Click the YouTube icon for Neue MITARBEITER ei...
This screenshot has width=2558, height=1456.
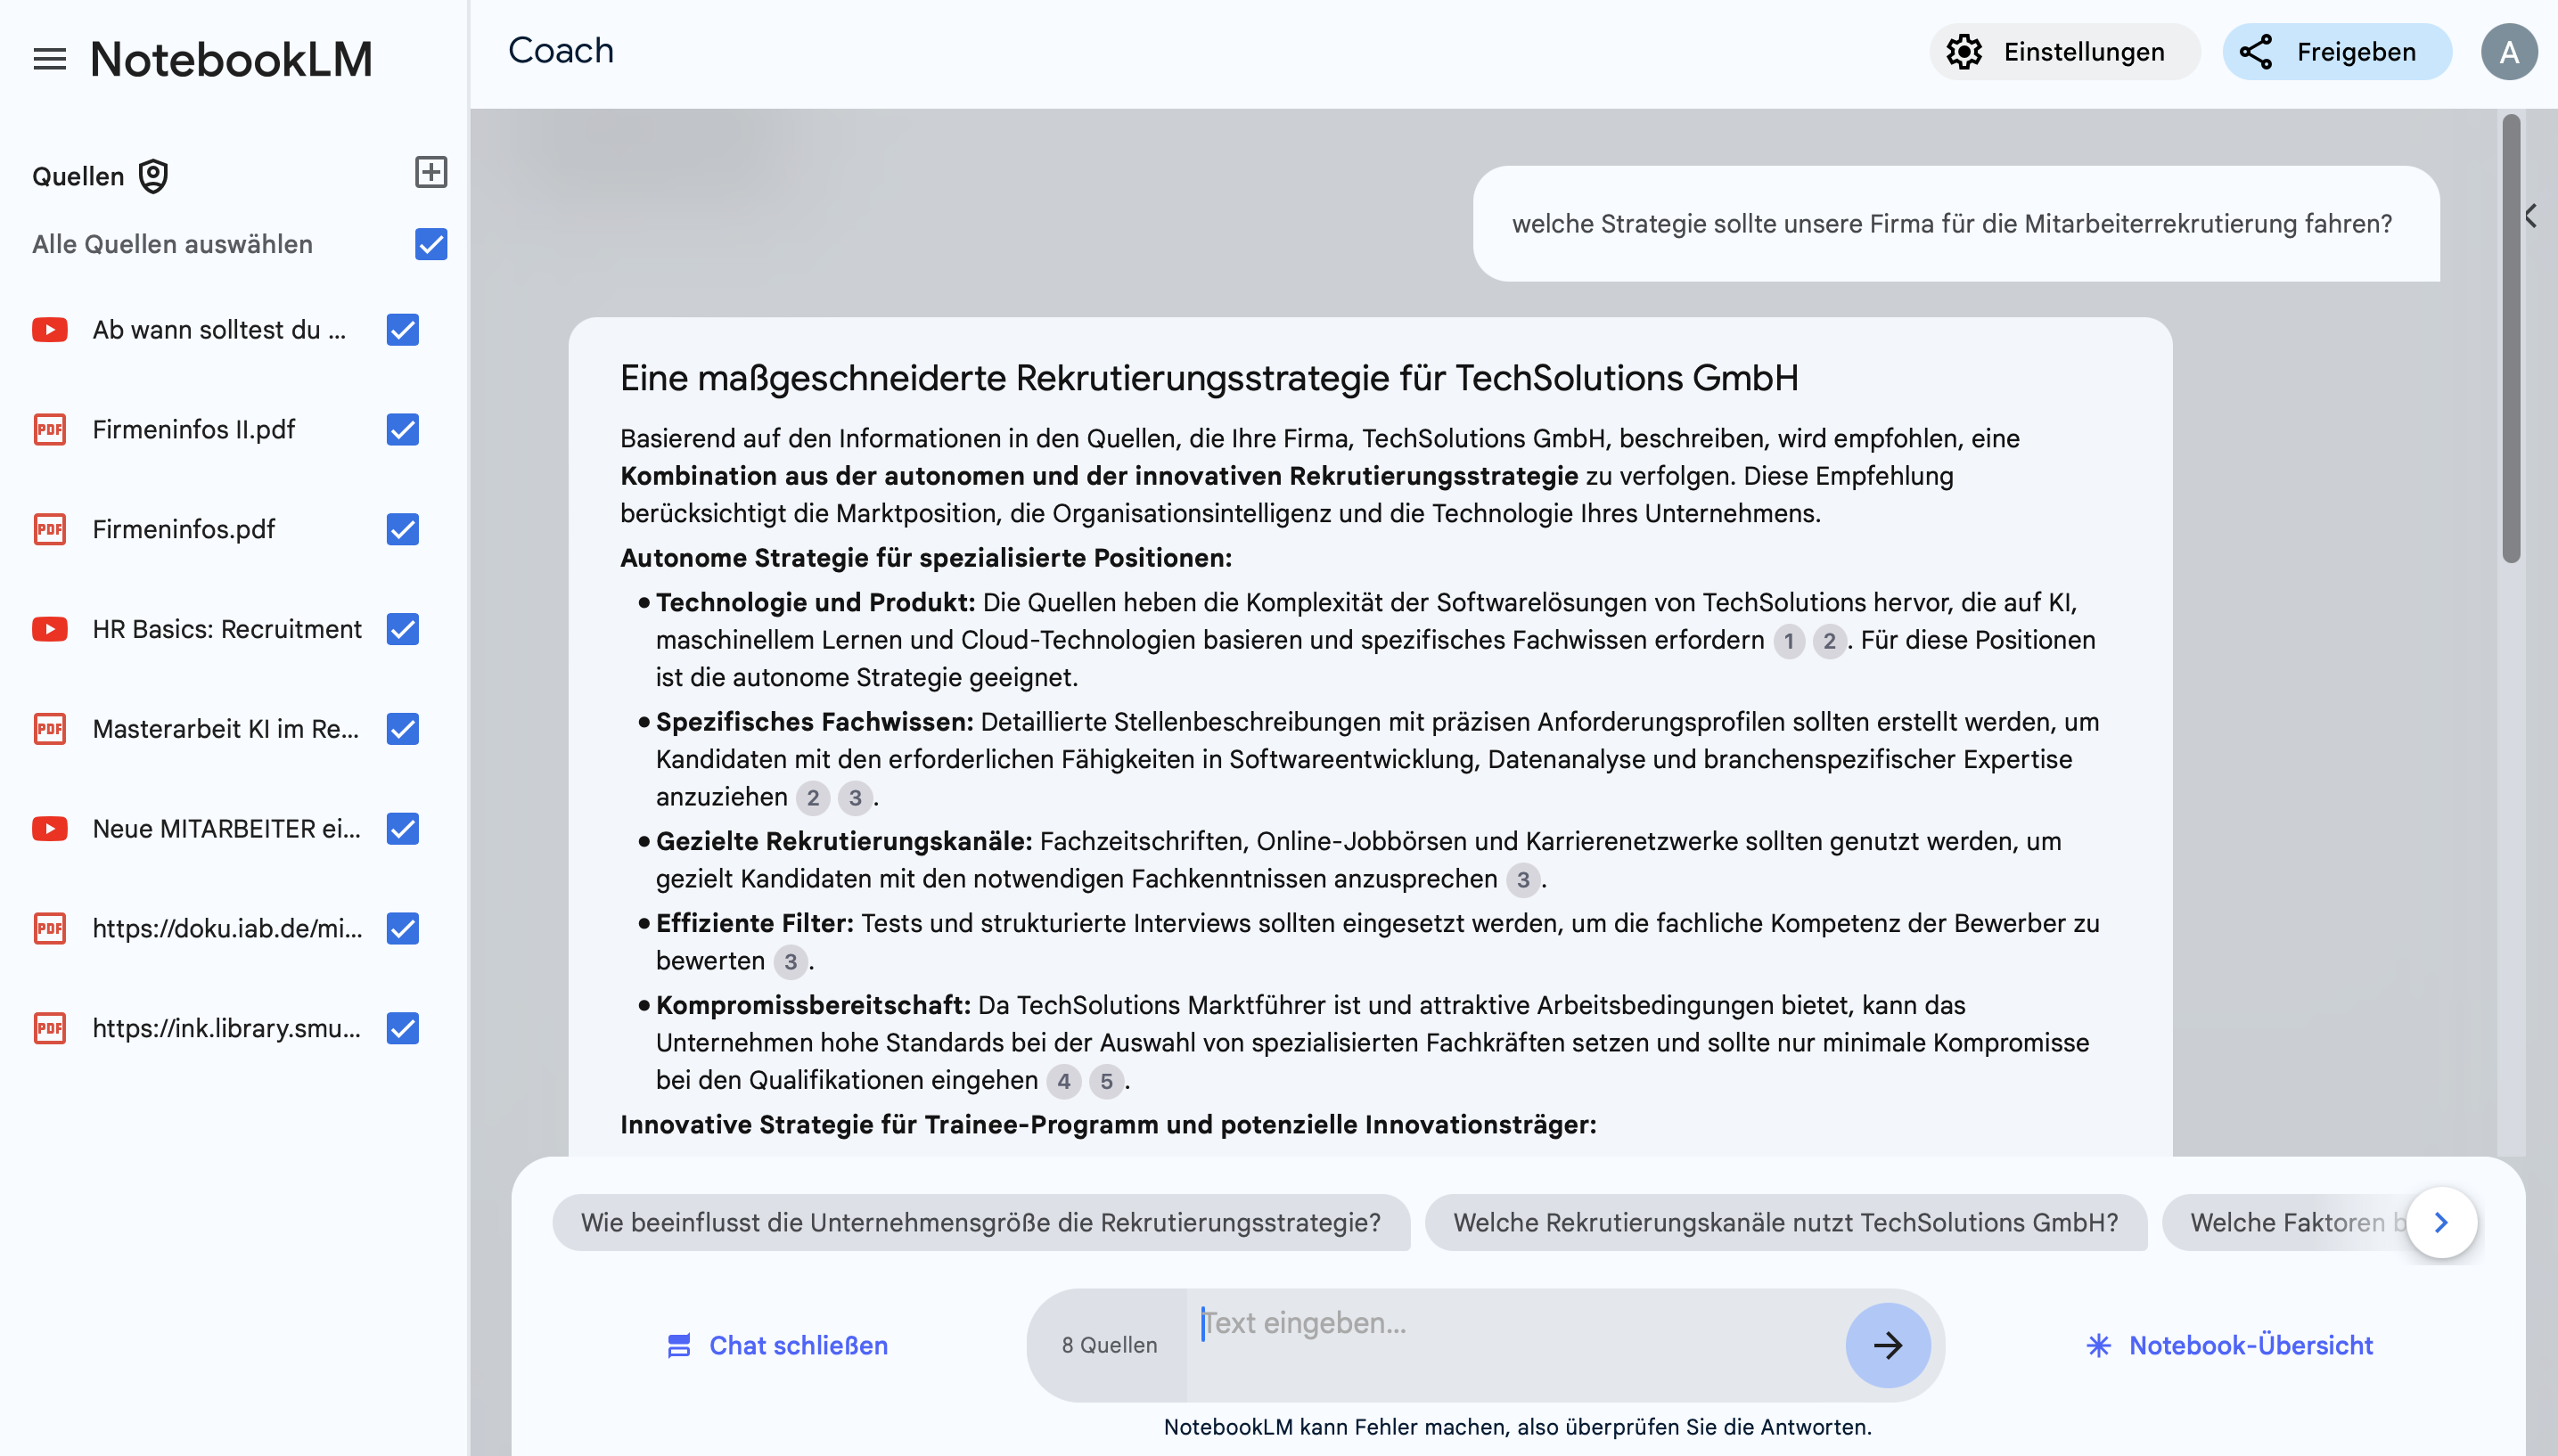(50, 828)
